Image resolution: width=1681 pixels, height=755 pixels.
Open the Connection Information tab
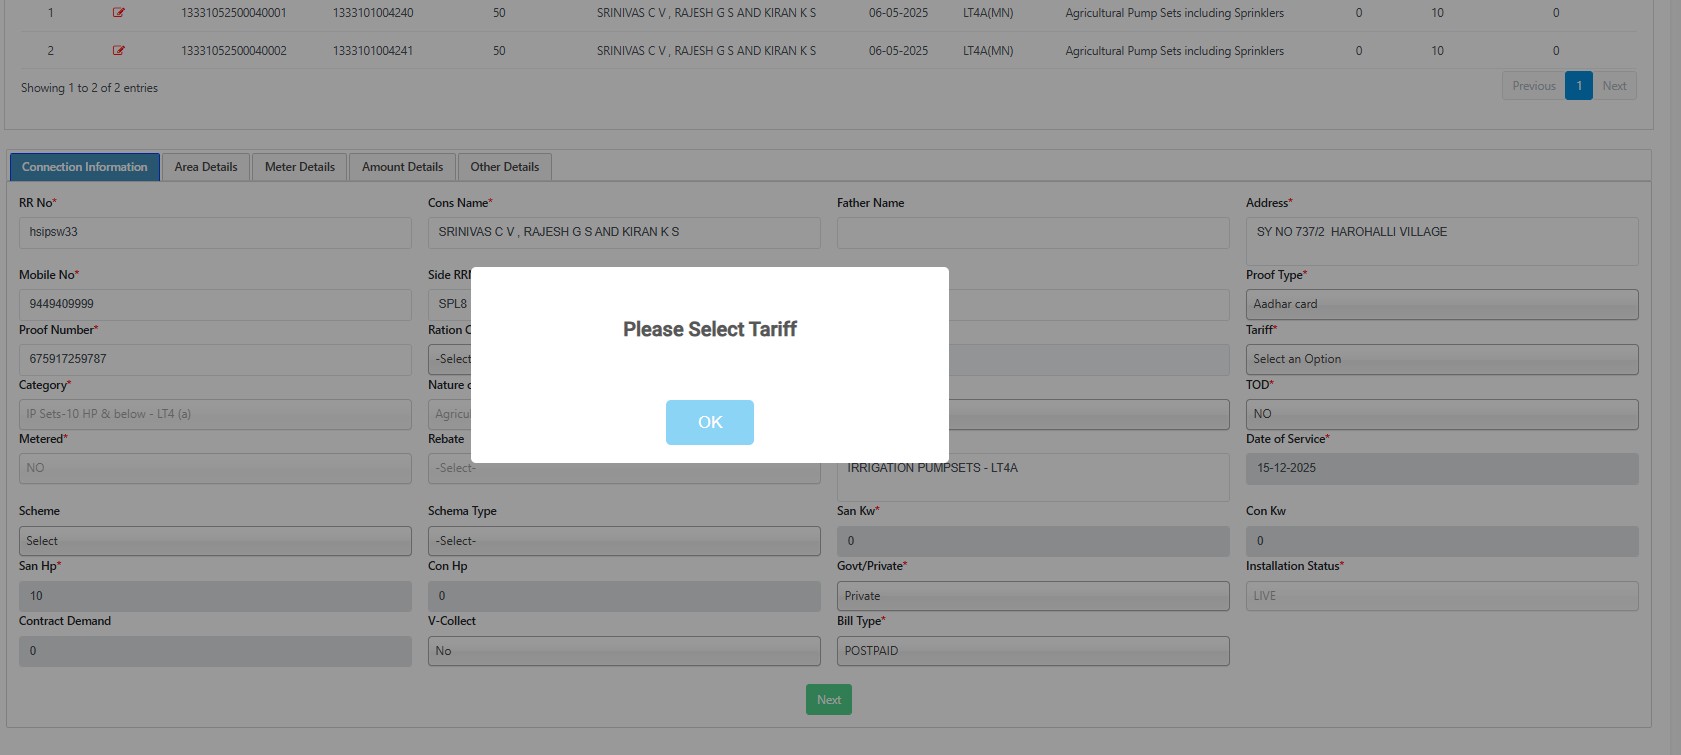click(x=85, y=167)
